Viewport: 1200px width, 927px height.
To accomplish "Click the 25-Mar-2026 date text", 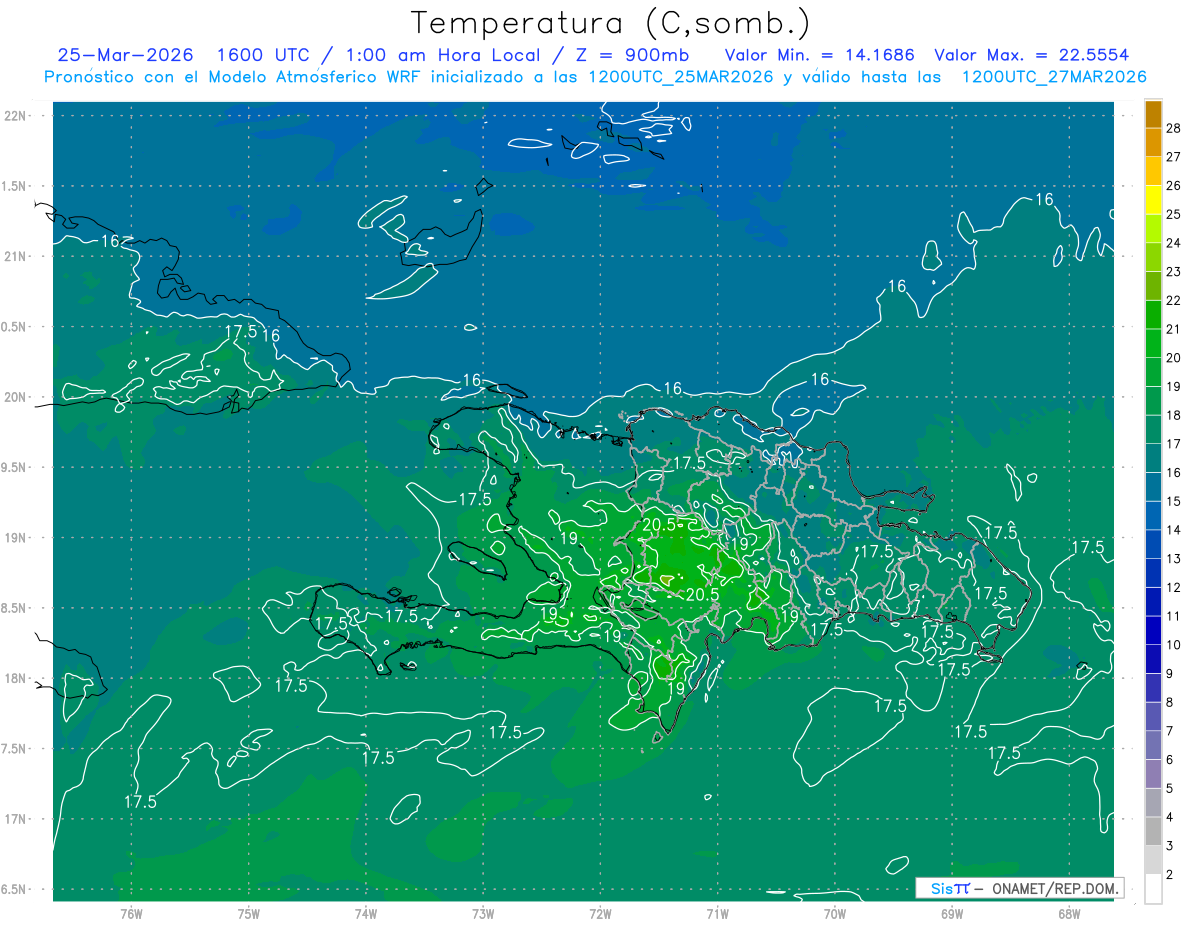I will pyautogui.click(x=126, y=55).
